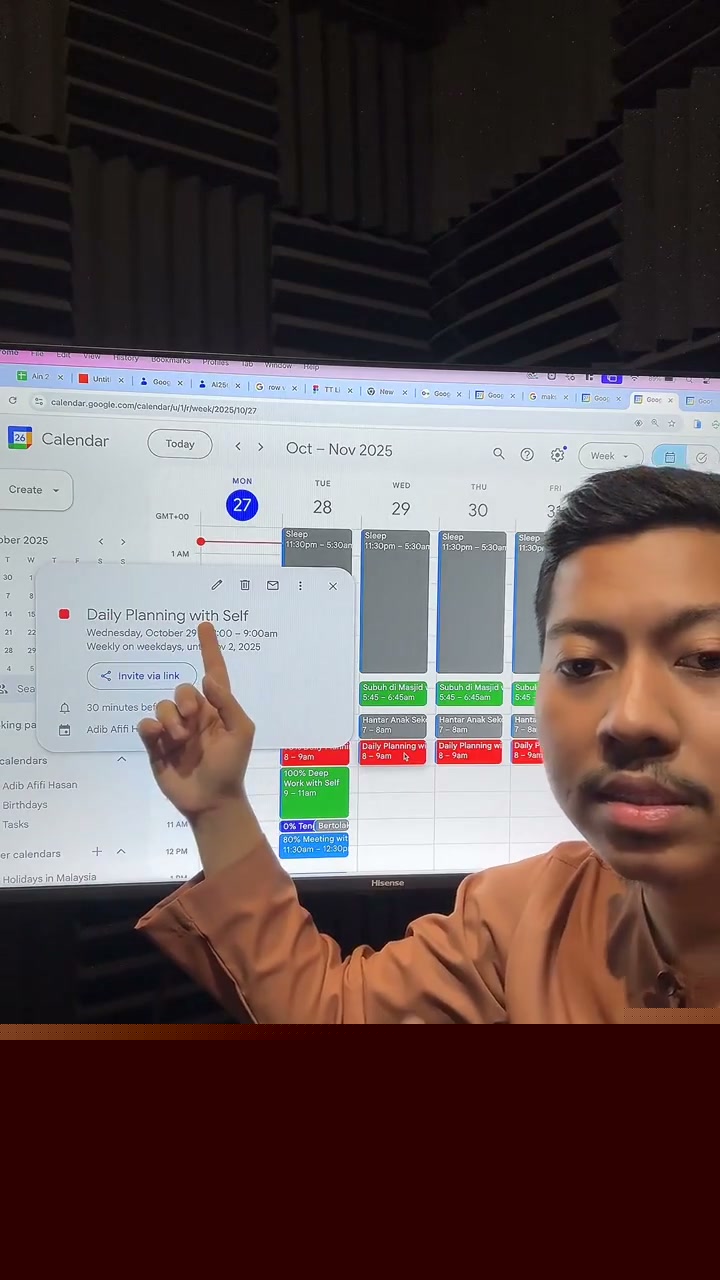This screenshot has height=1280, width=720.
Task: Click the browser address bar URL
Action: click(x=153, y=406)
